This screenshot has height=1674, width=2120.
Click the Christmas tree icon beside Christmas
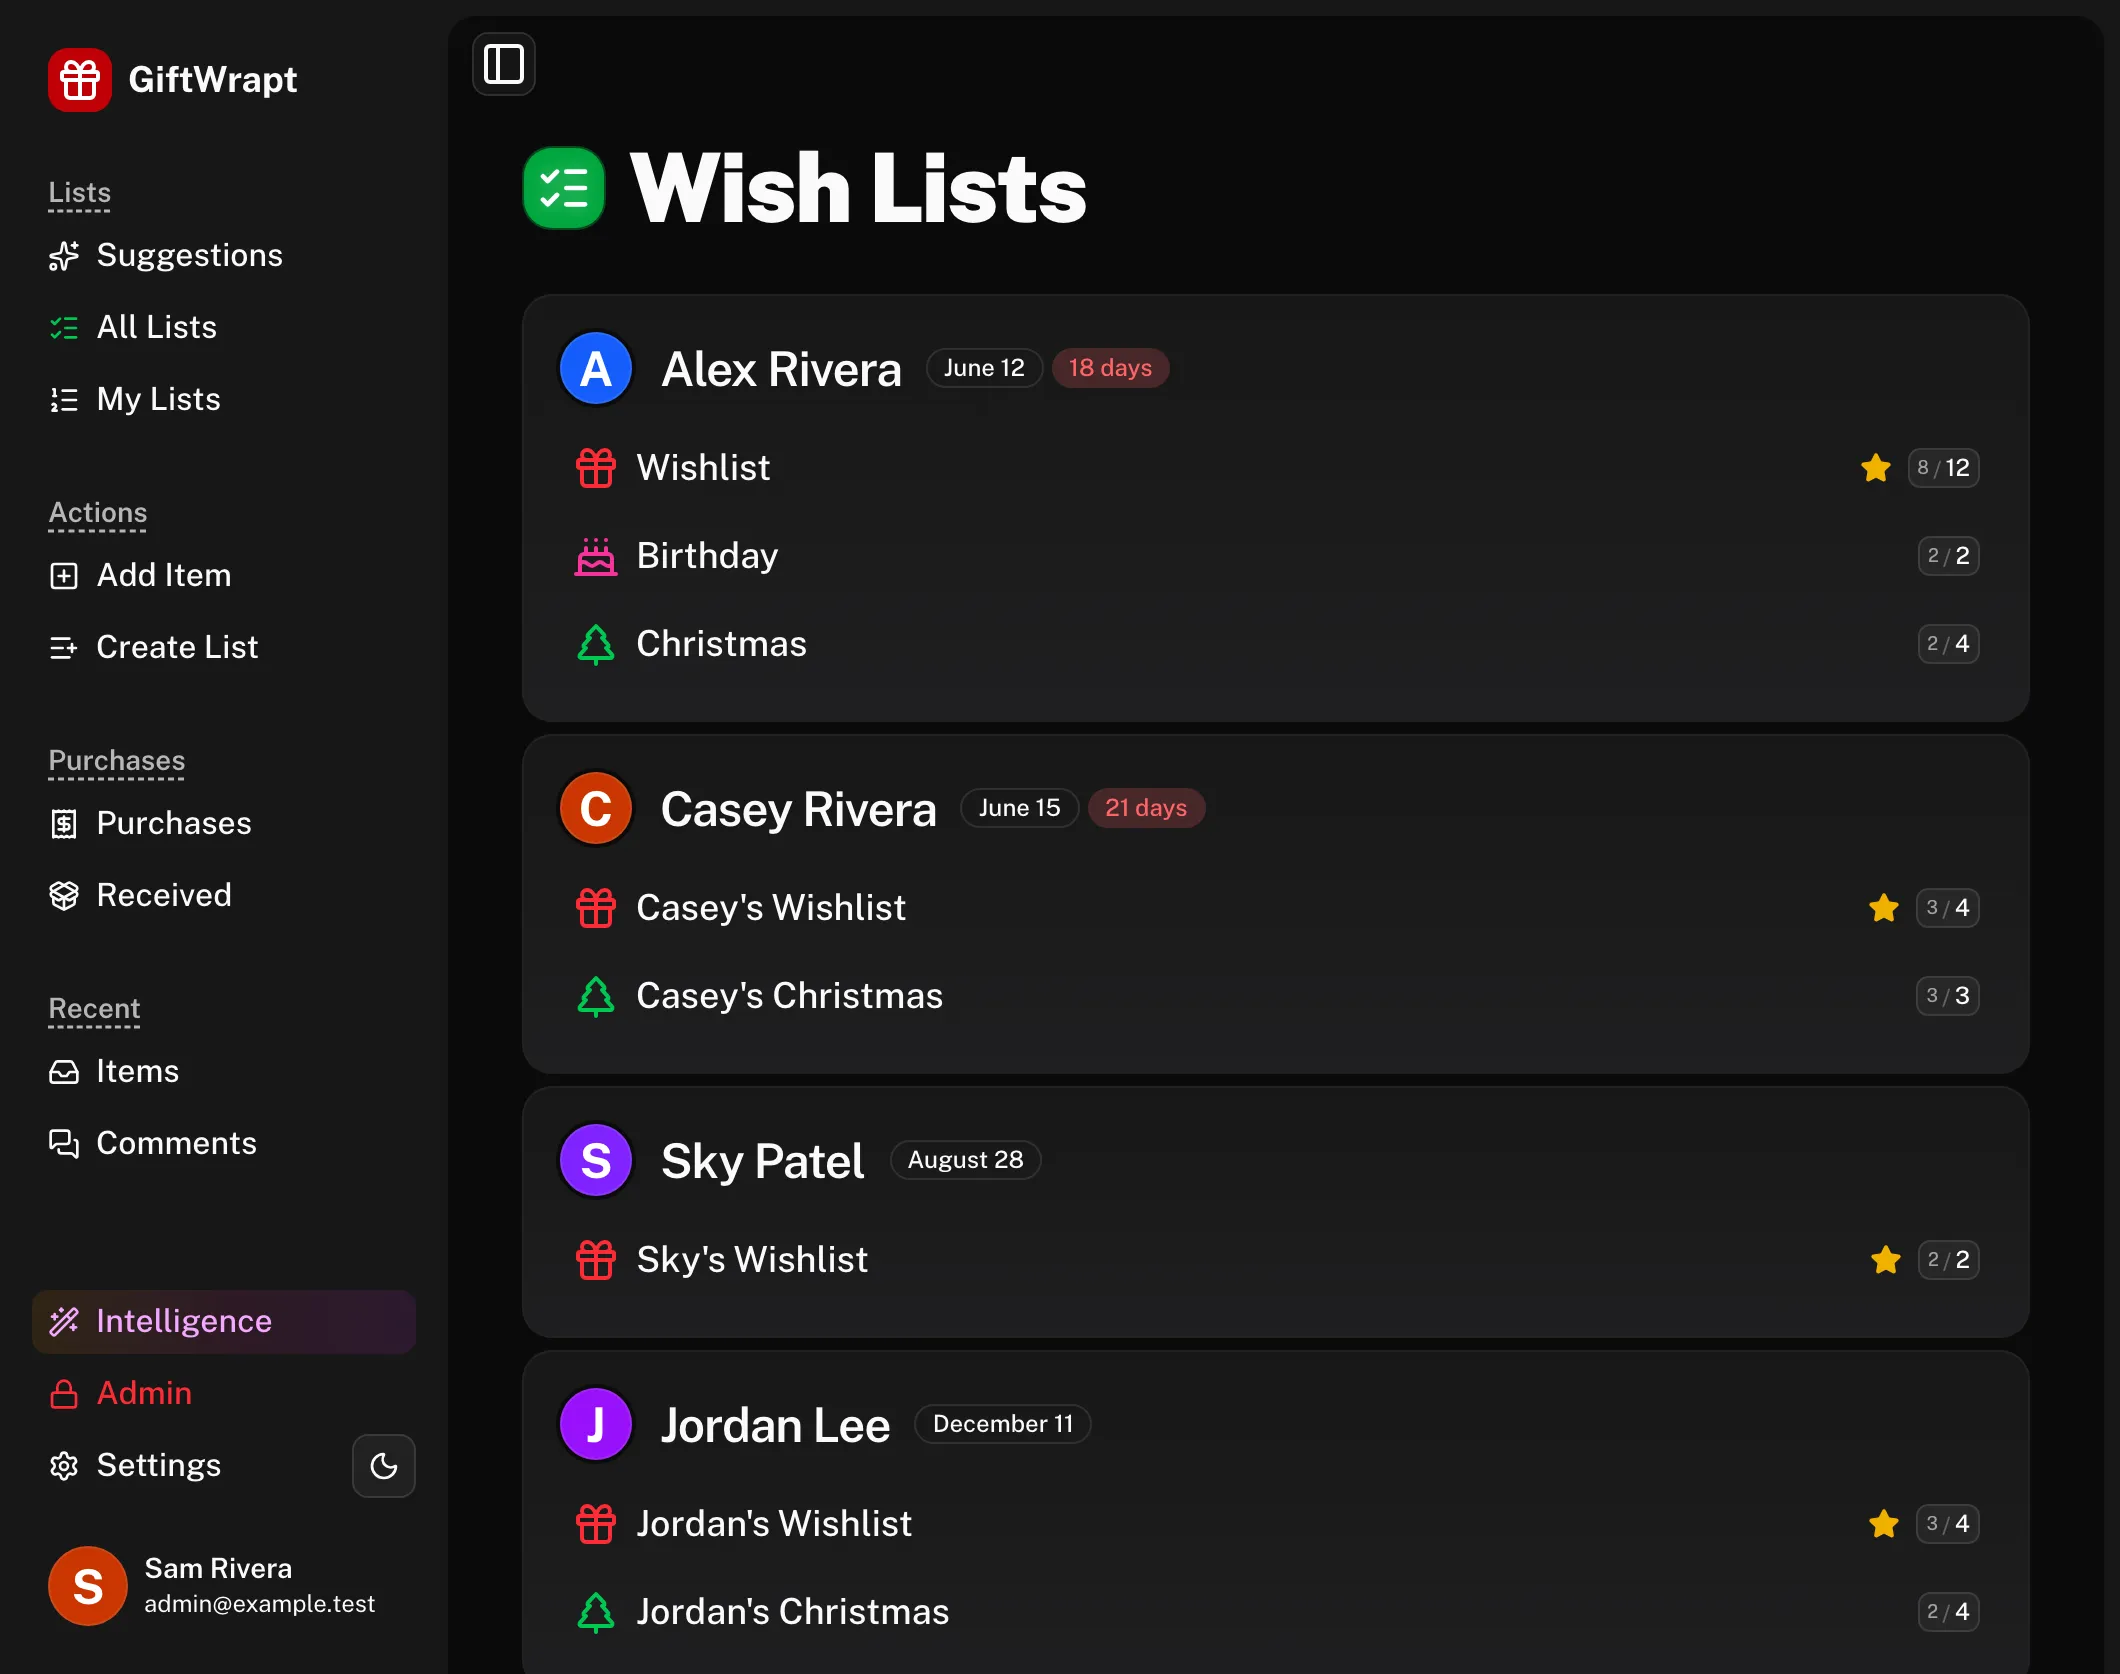click(596, 644)
